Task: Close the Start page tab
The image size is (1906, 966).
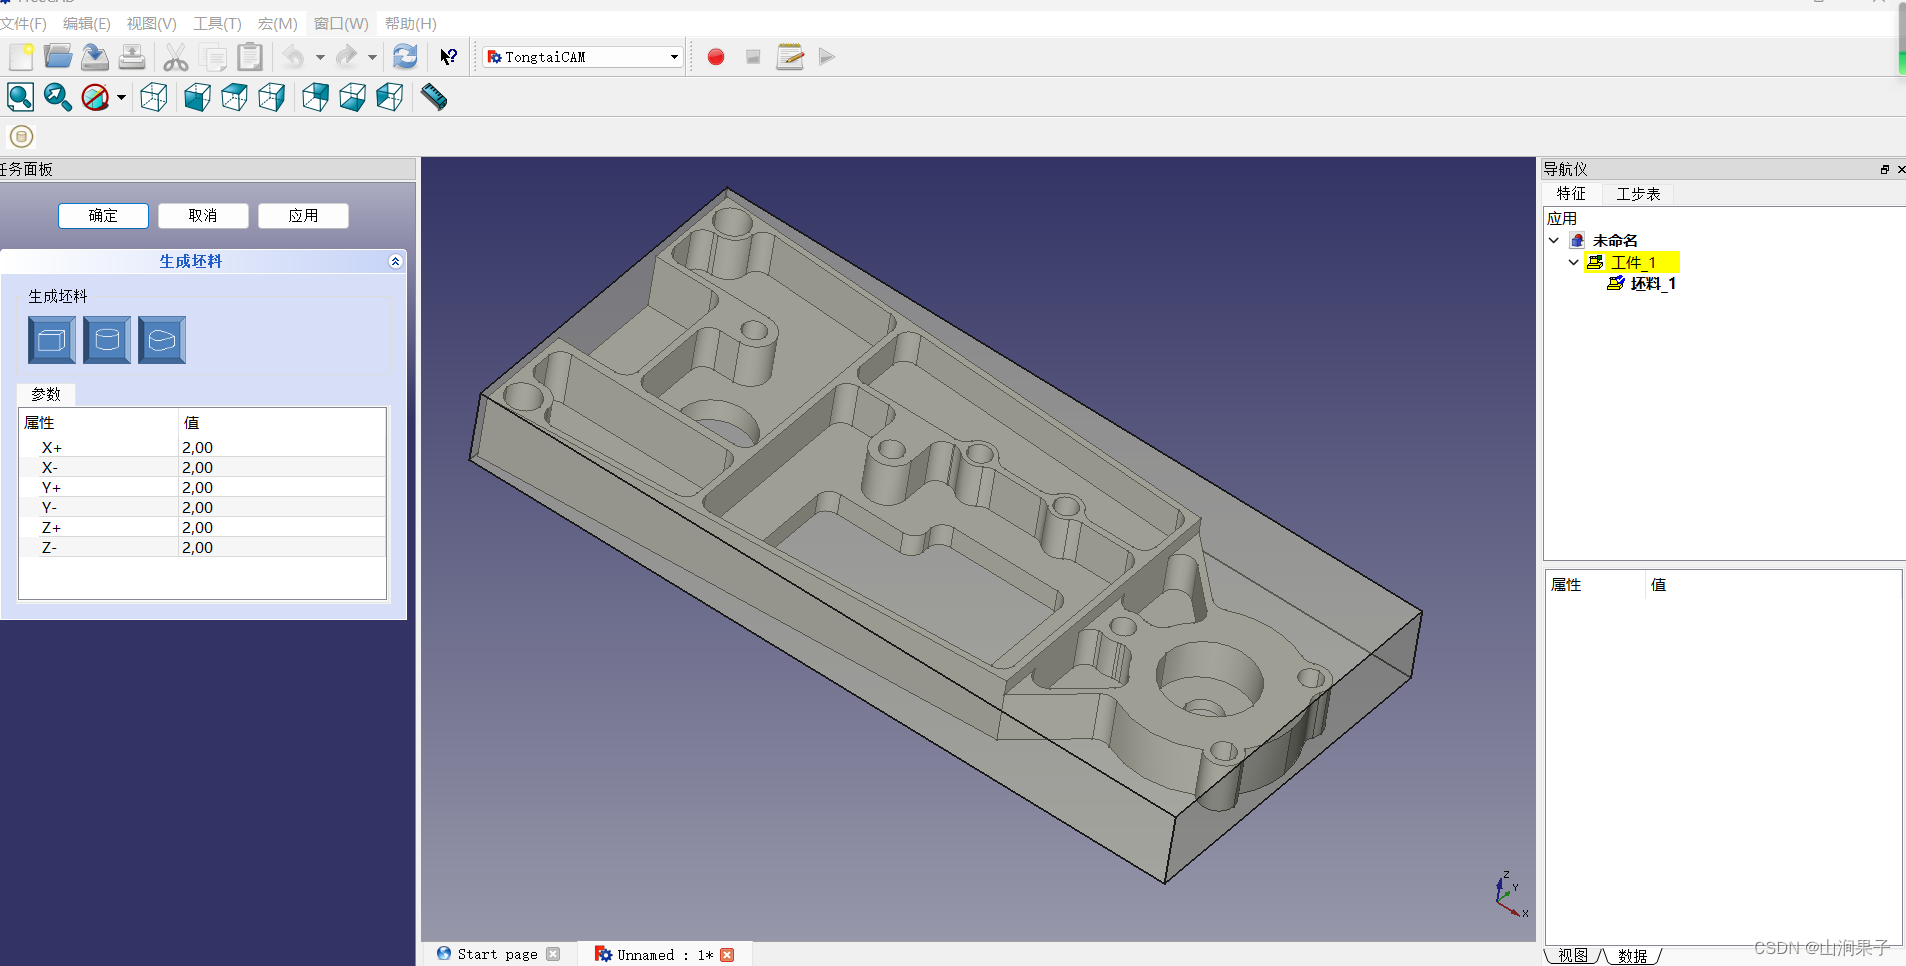Action: click(x=553, y=954)
